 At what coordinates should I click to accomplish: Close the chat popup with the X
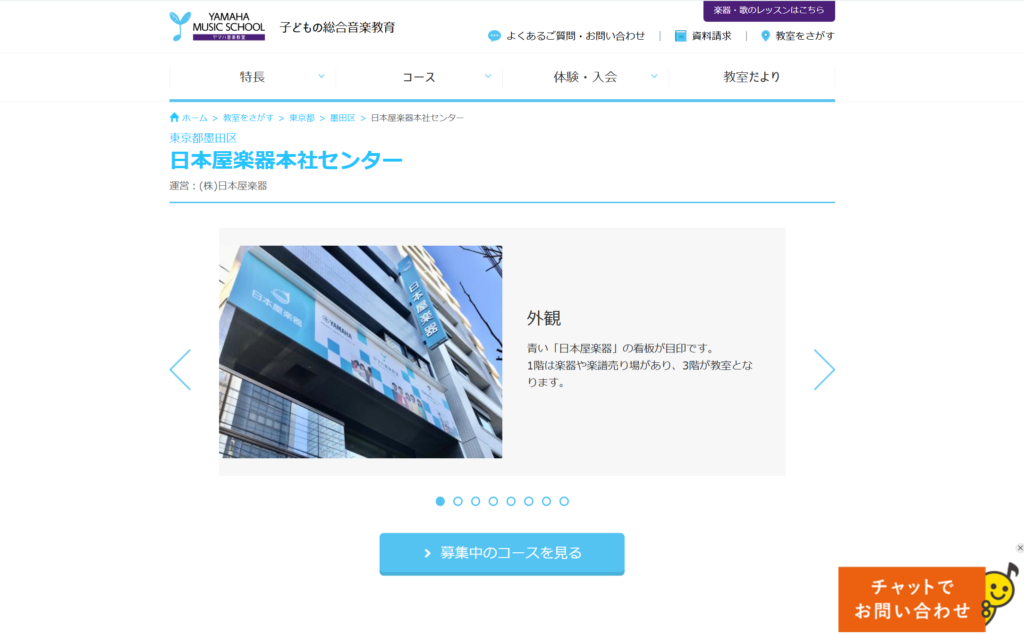pos(1019,547)
